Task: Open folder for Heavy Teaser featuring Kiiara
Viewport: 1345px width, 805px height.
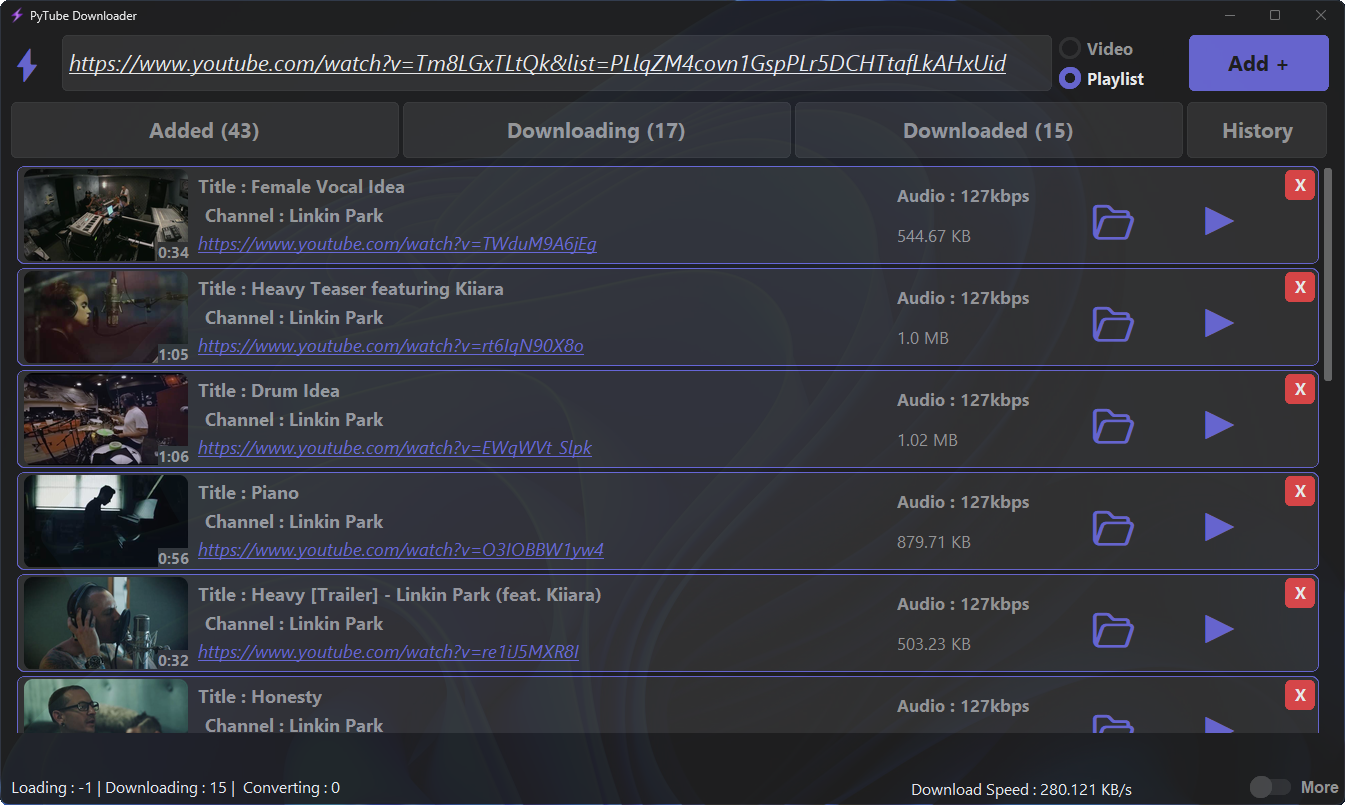Action: point(1112,324)
